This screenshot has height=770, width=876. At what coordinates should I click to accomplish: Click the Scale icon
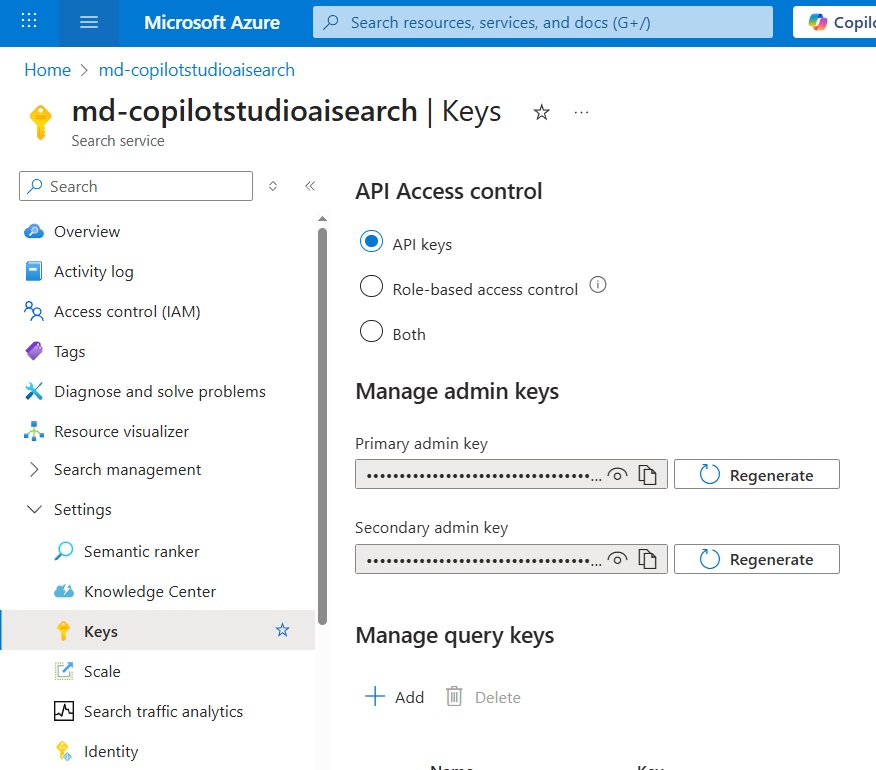coord(64,671)
